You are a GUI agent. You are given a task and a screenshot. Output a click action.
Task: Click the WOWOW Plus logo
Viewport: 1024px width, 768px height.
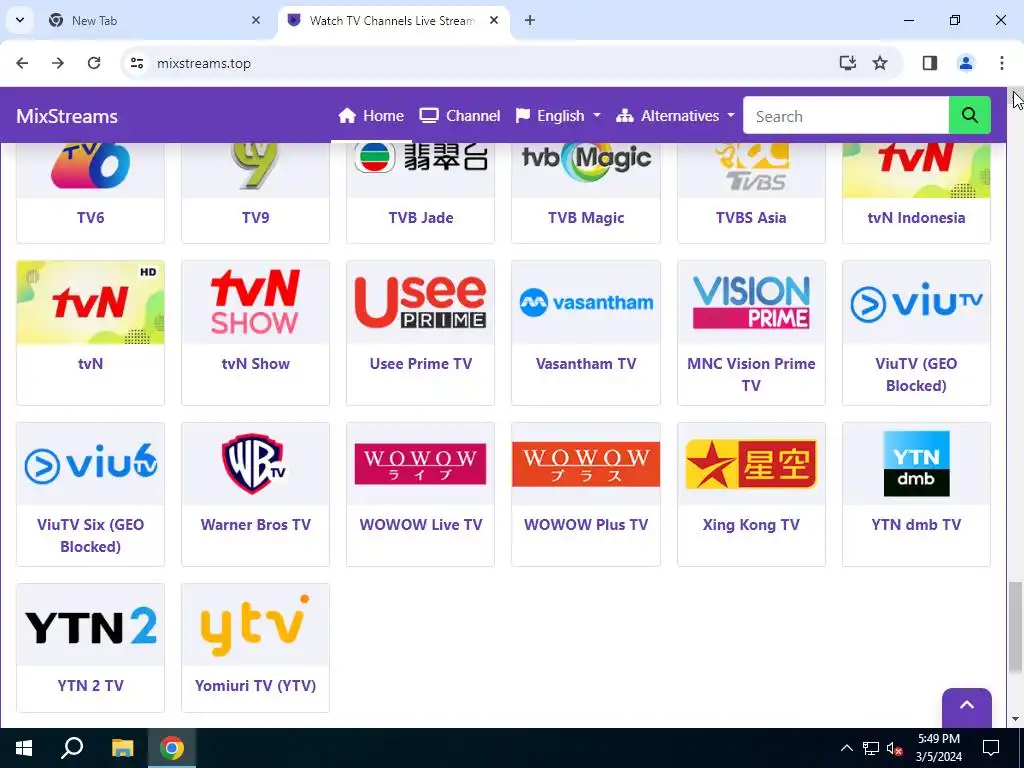pyautogui.click(x=586, y=464)
